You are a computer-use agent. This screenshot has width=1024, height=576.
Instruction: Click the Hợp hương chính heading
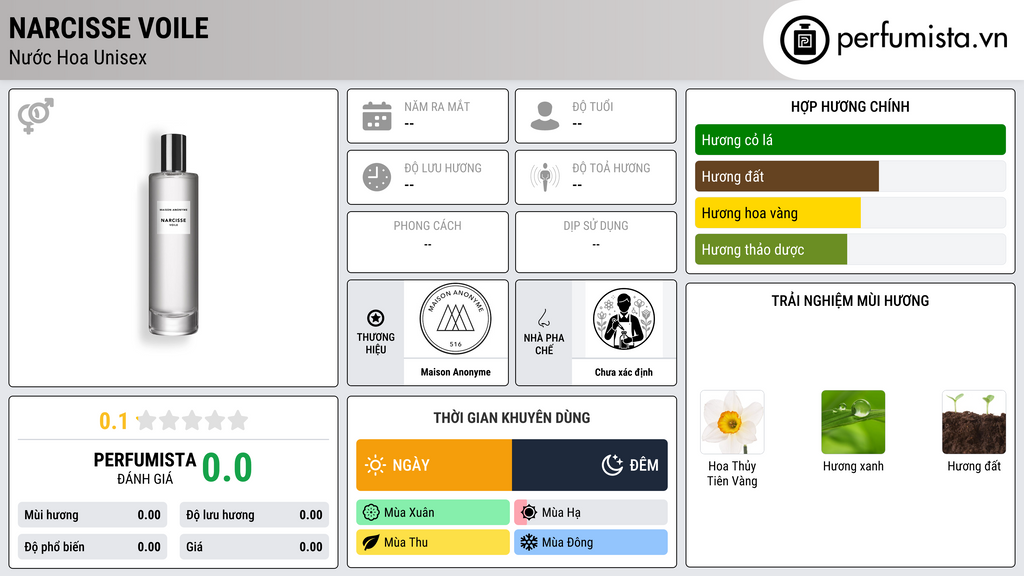point(850,106)
